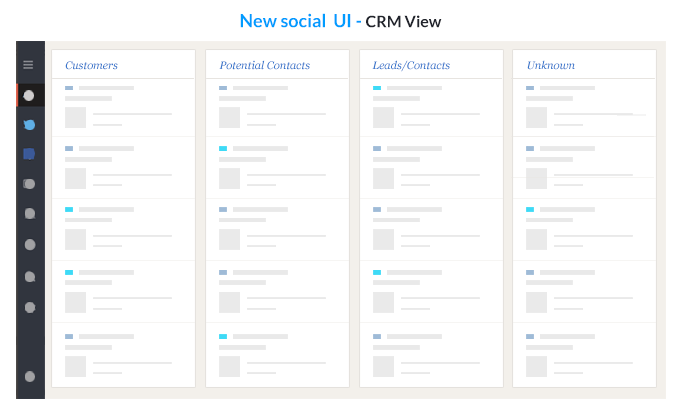Select the active white circle sidebar icon
The image size is (681, 410).
tap(29, 96)
